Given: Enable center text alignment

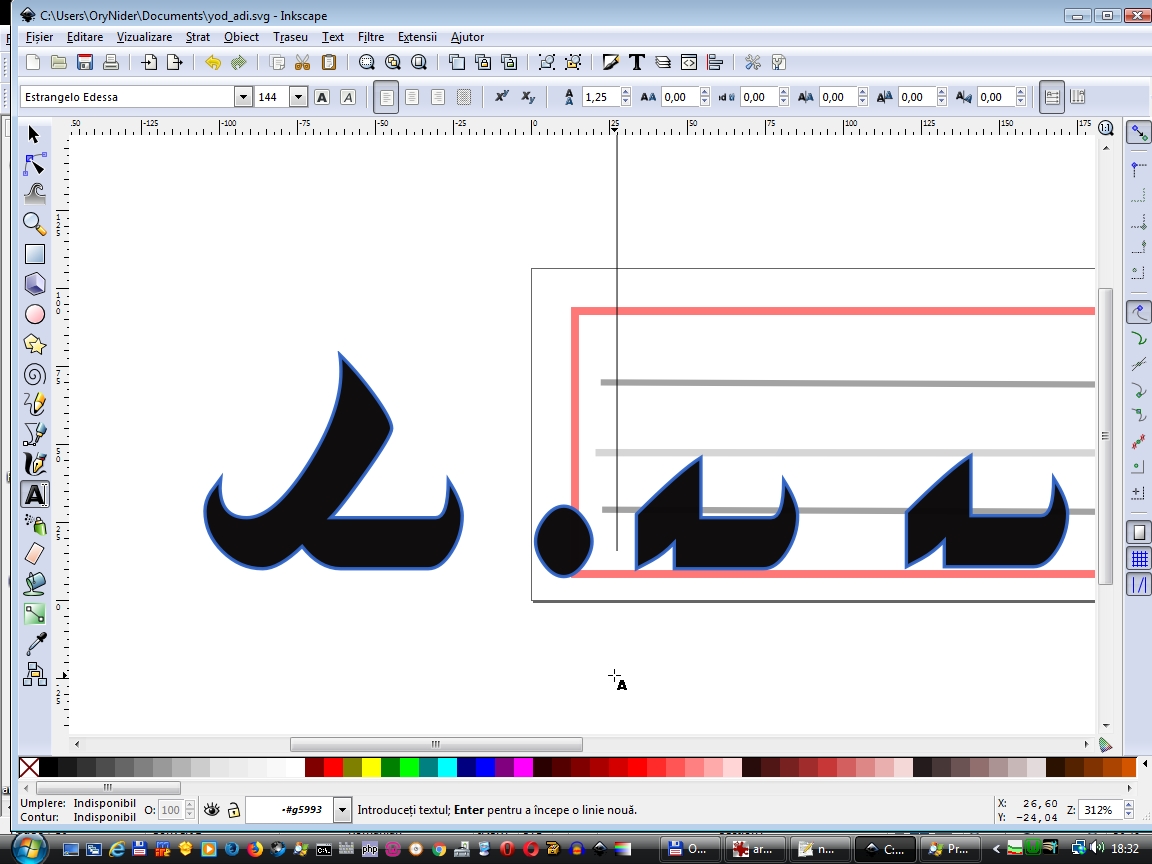Looking at the screenshot, I should tap(412, 97).
